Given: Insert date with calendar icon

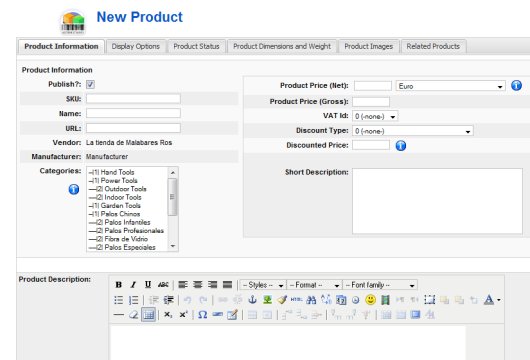Looking at the screenshot, I should click(341, 300).
